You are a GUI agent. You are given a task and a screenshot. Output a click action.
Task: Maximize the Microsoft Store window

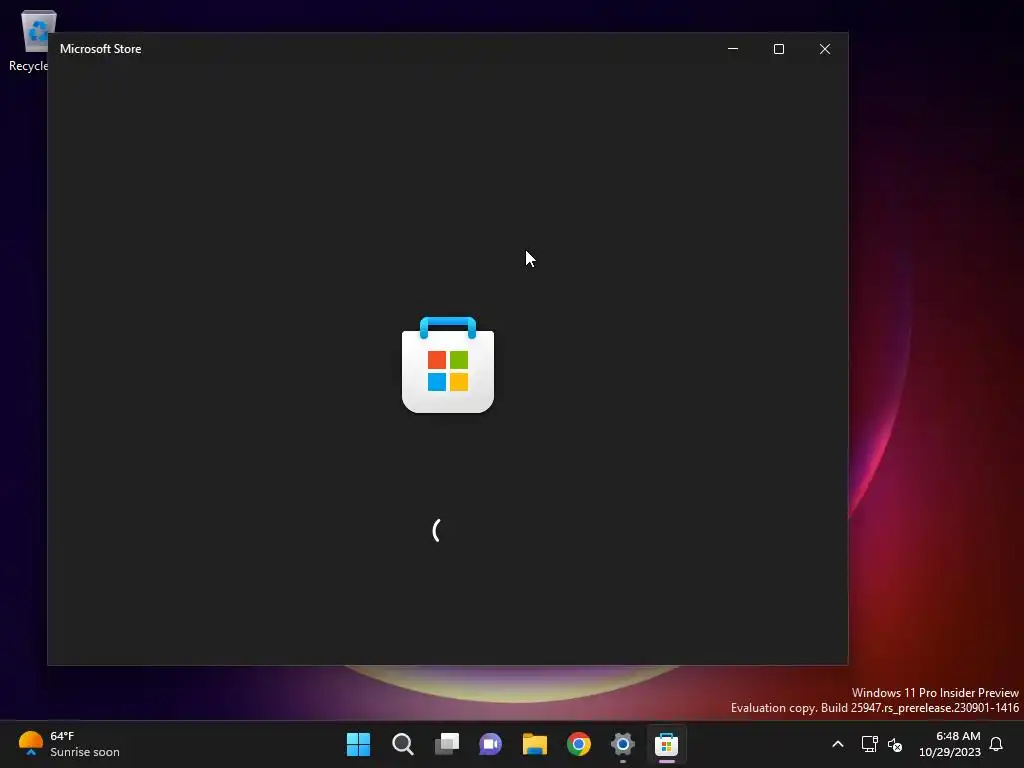[778, 49]
